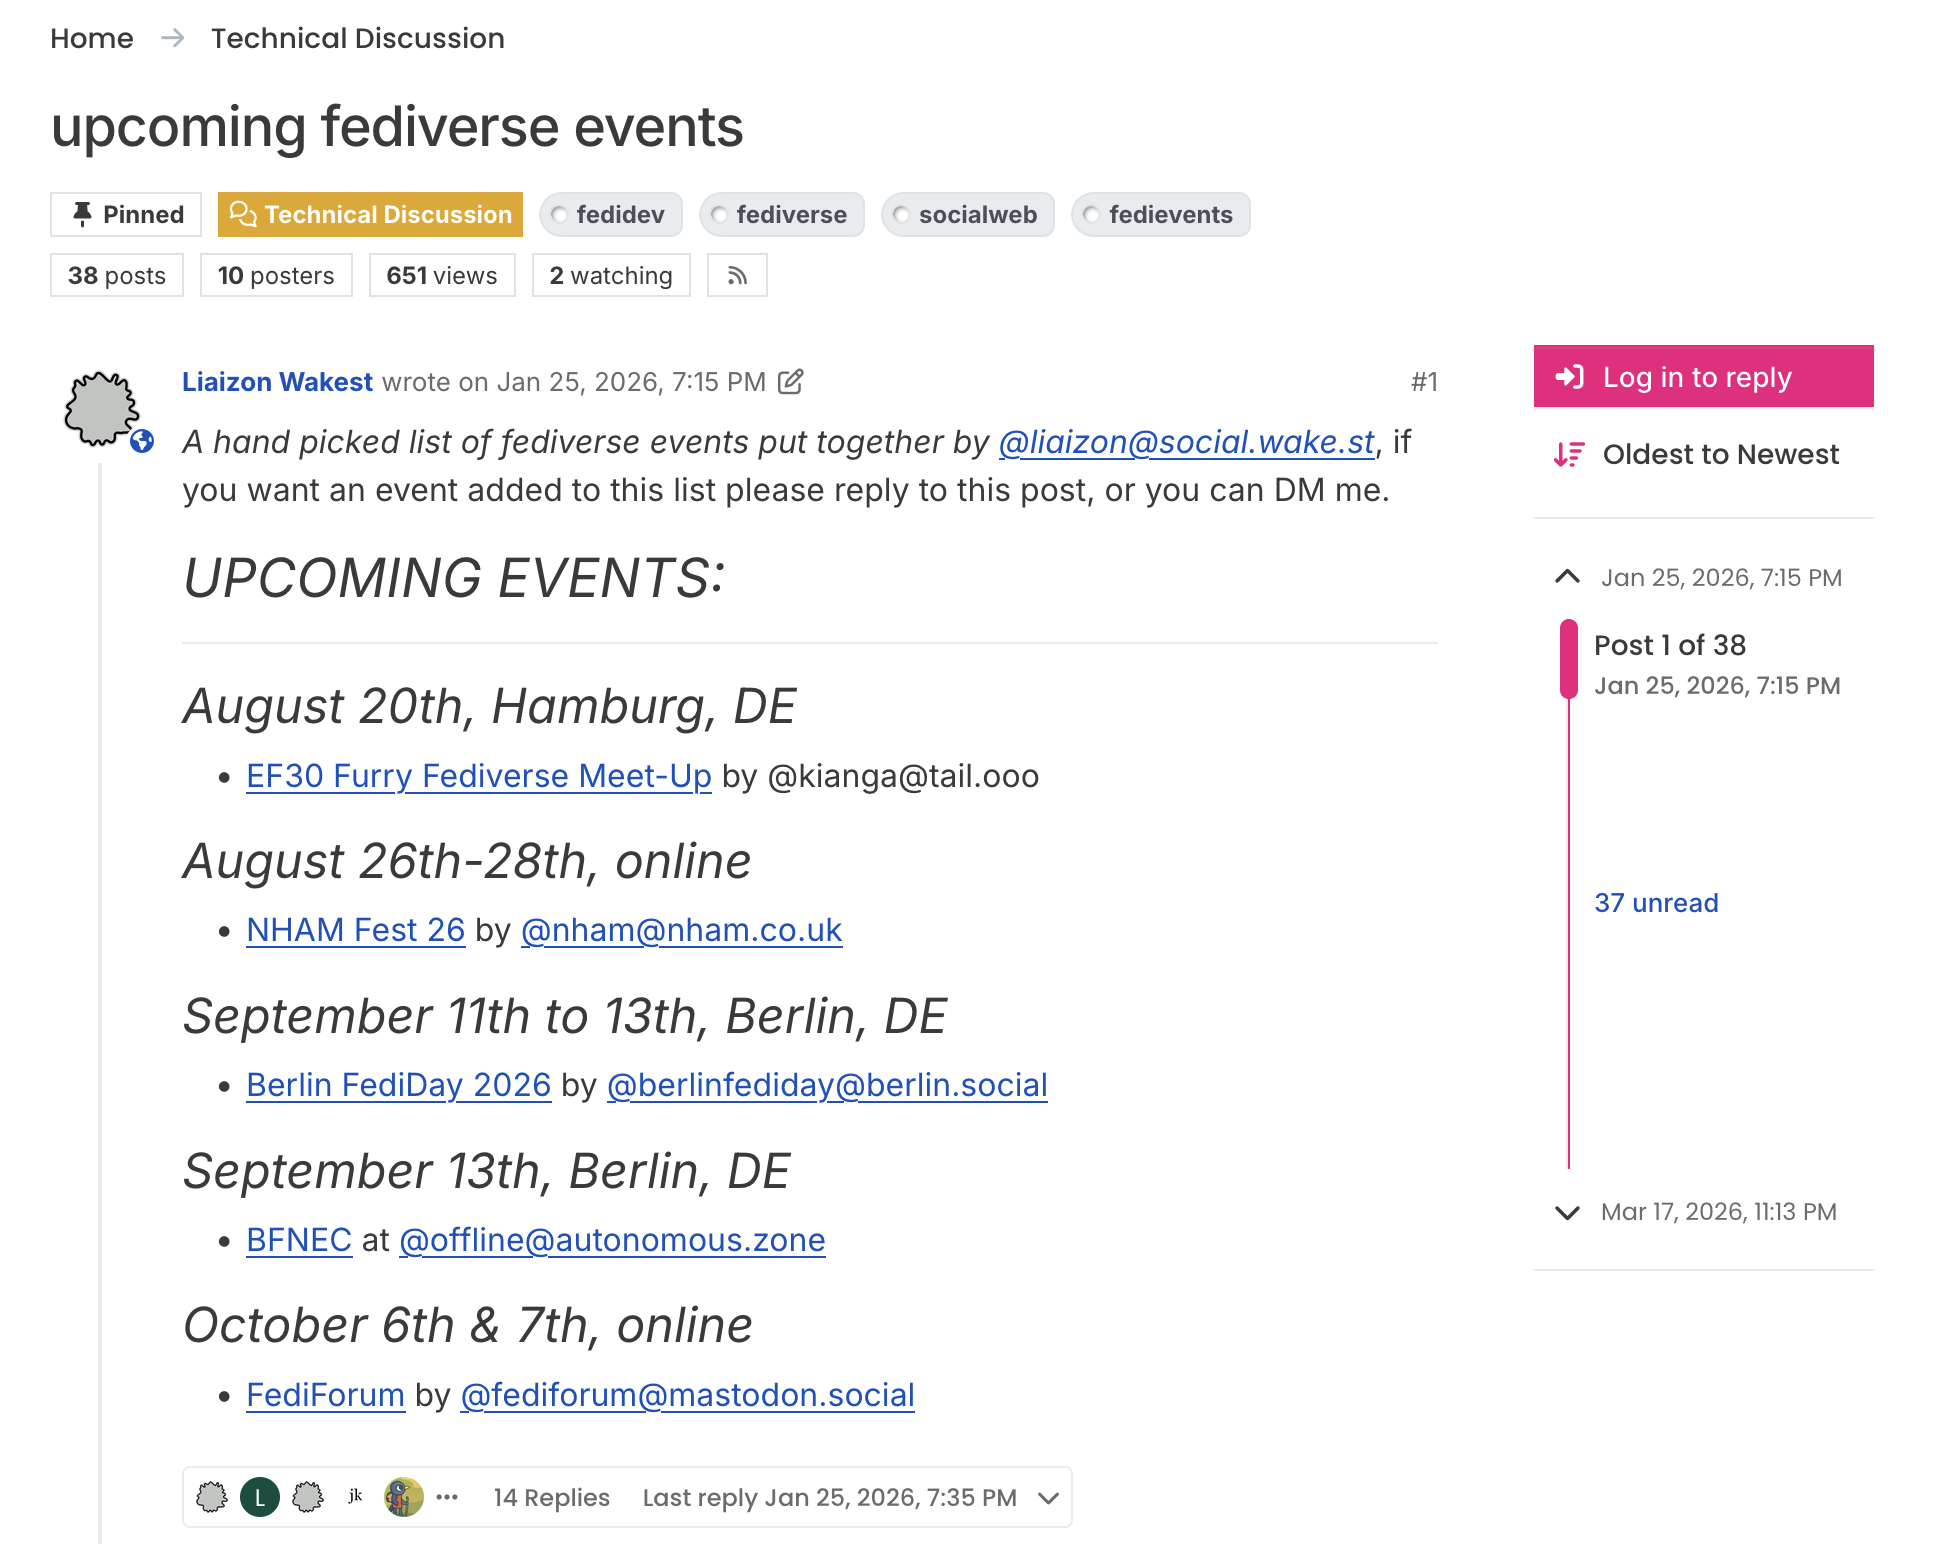Jump to last post with down chevron
This screenshot has width=1940, height=1544.
[1567, 1212]
